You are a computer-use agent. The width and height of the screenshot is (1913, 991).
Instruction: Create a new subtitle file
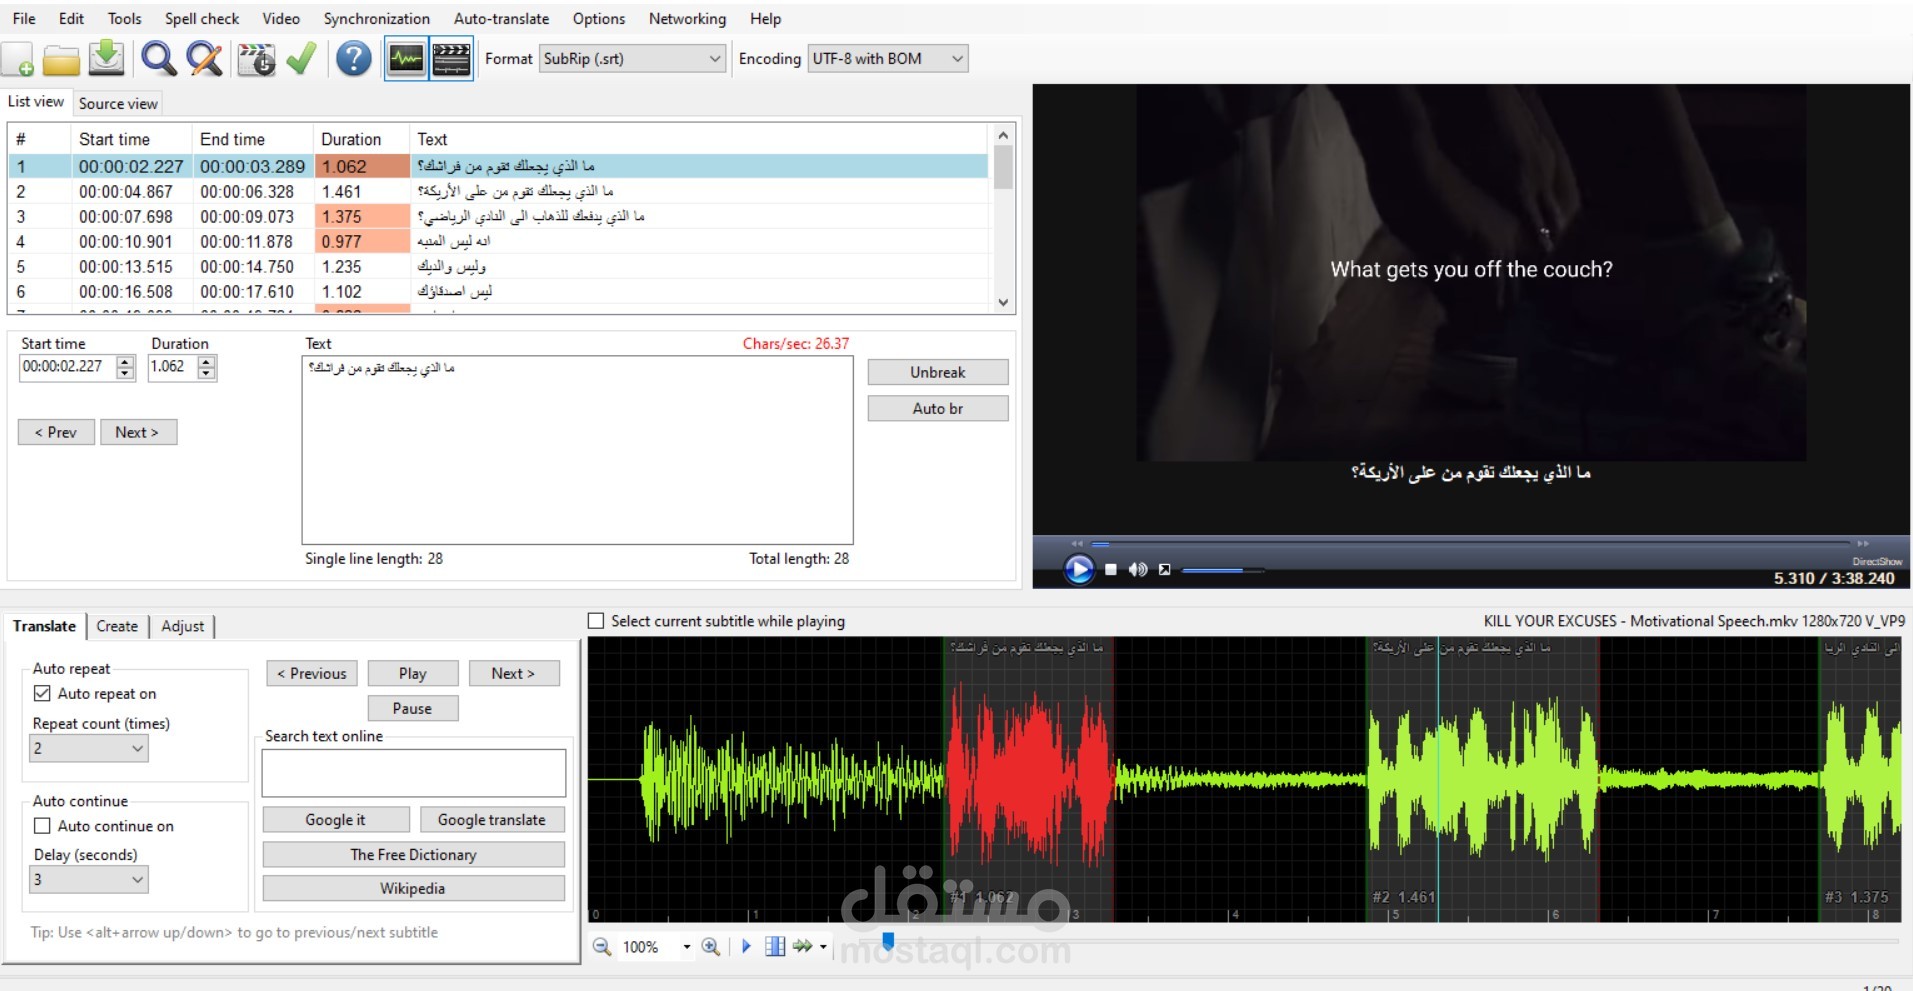click(18, 58)
